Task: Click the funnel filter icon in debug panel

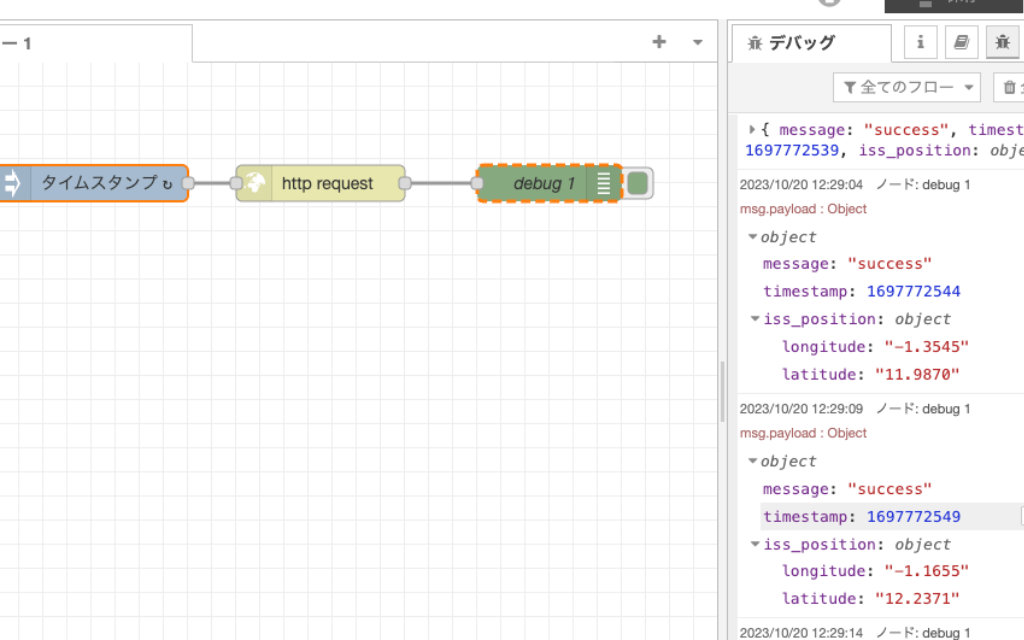Action: click(849, 87)
